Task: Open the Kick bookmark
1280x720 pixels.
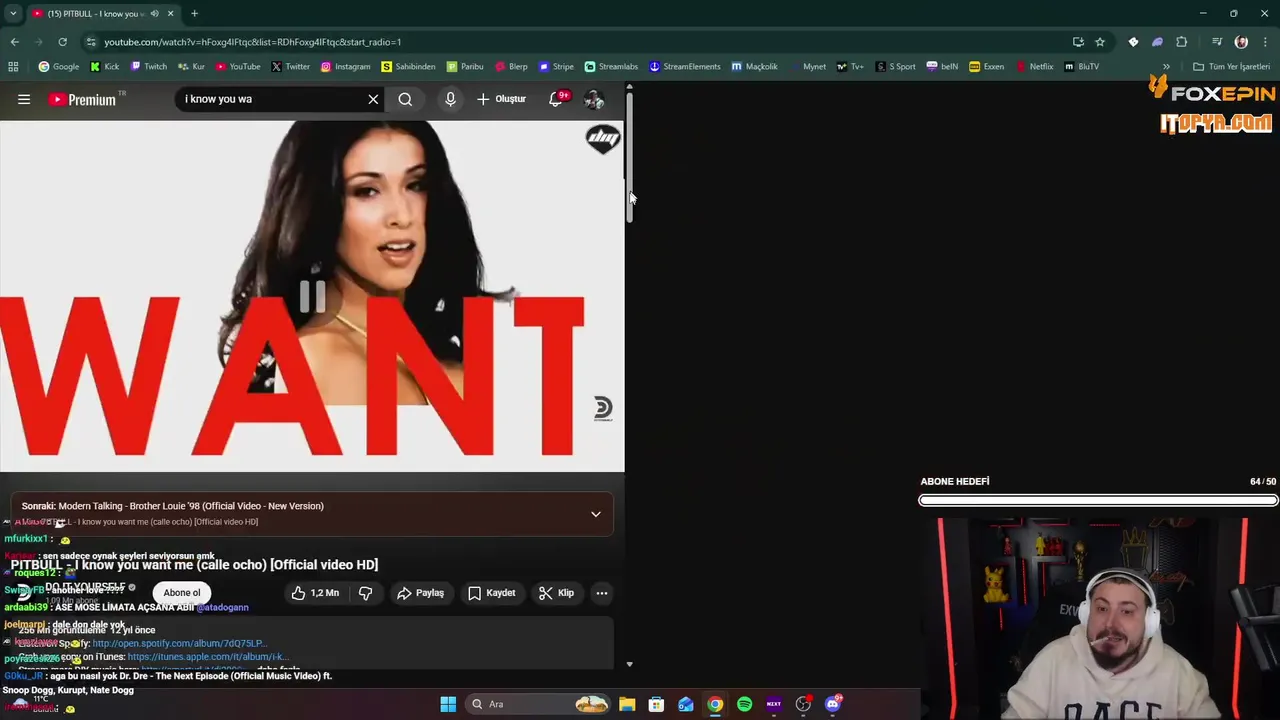Action: (x=105, y=66)
